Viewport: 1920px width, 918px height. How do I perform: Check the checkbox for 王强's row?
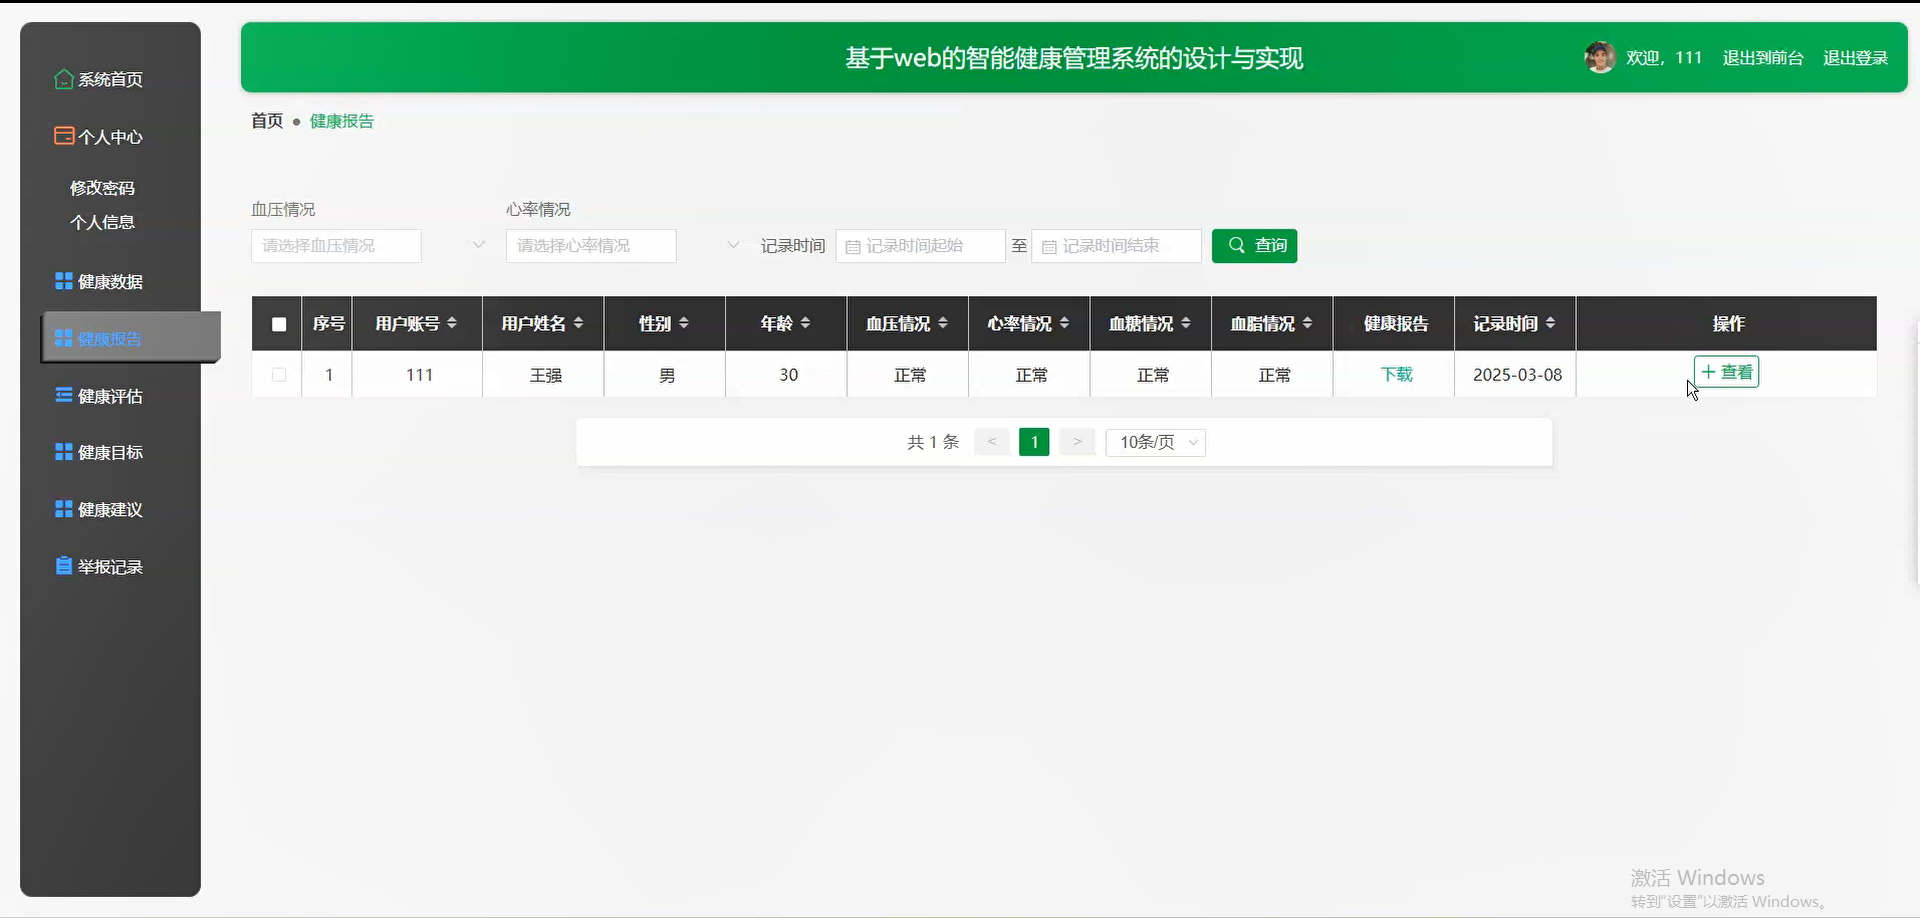277,375
